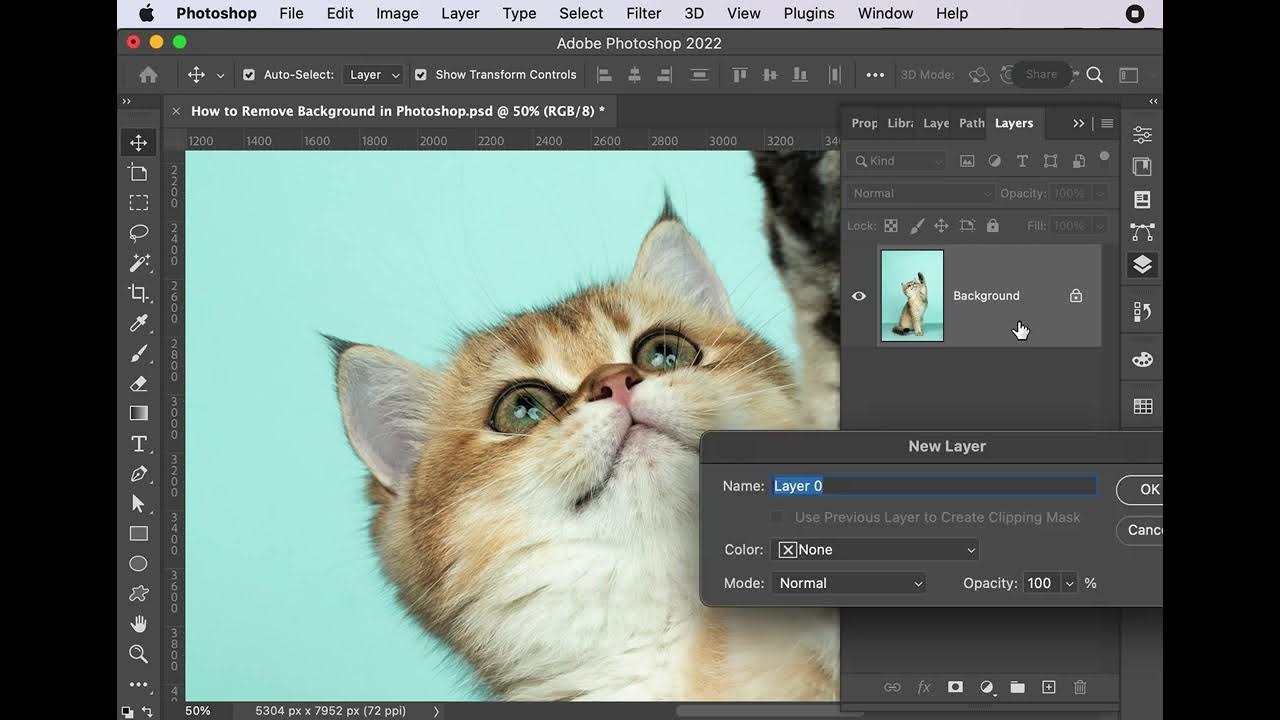Open the Opacity slider arrow in dialog
This screenshot has height=720, width=1280.
click(x=1070, y=584)
